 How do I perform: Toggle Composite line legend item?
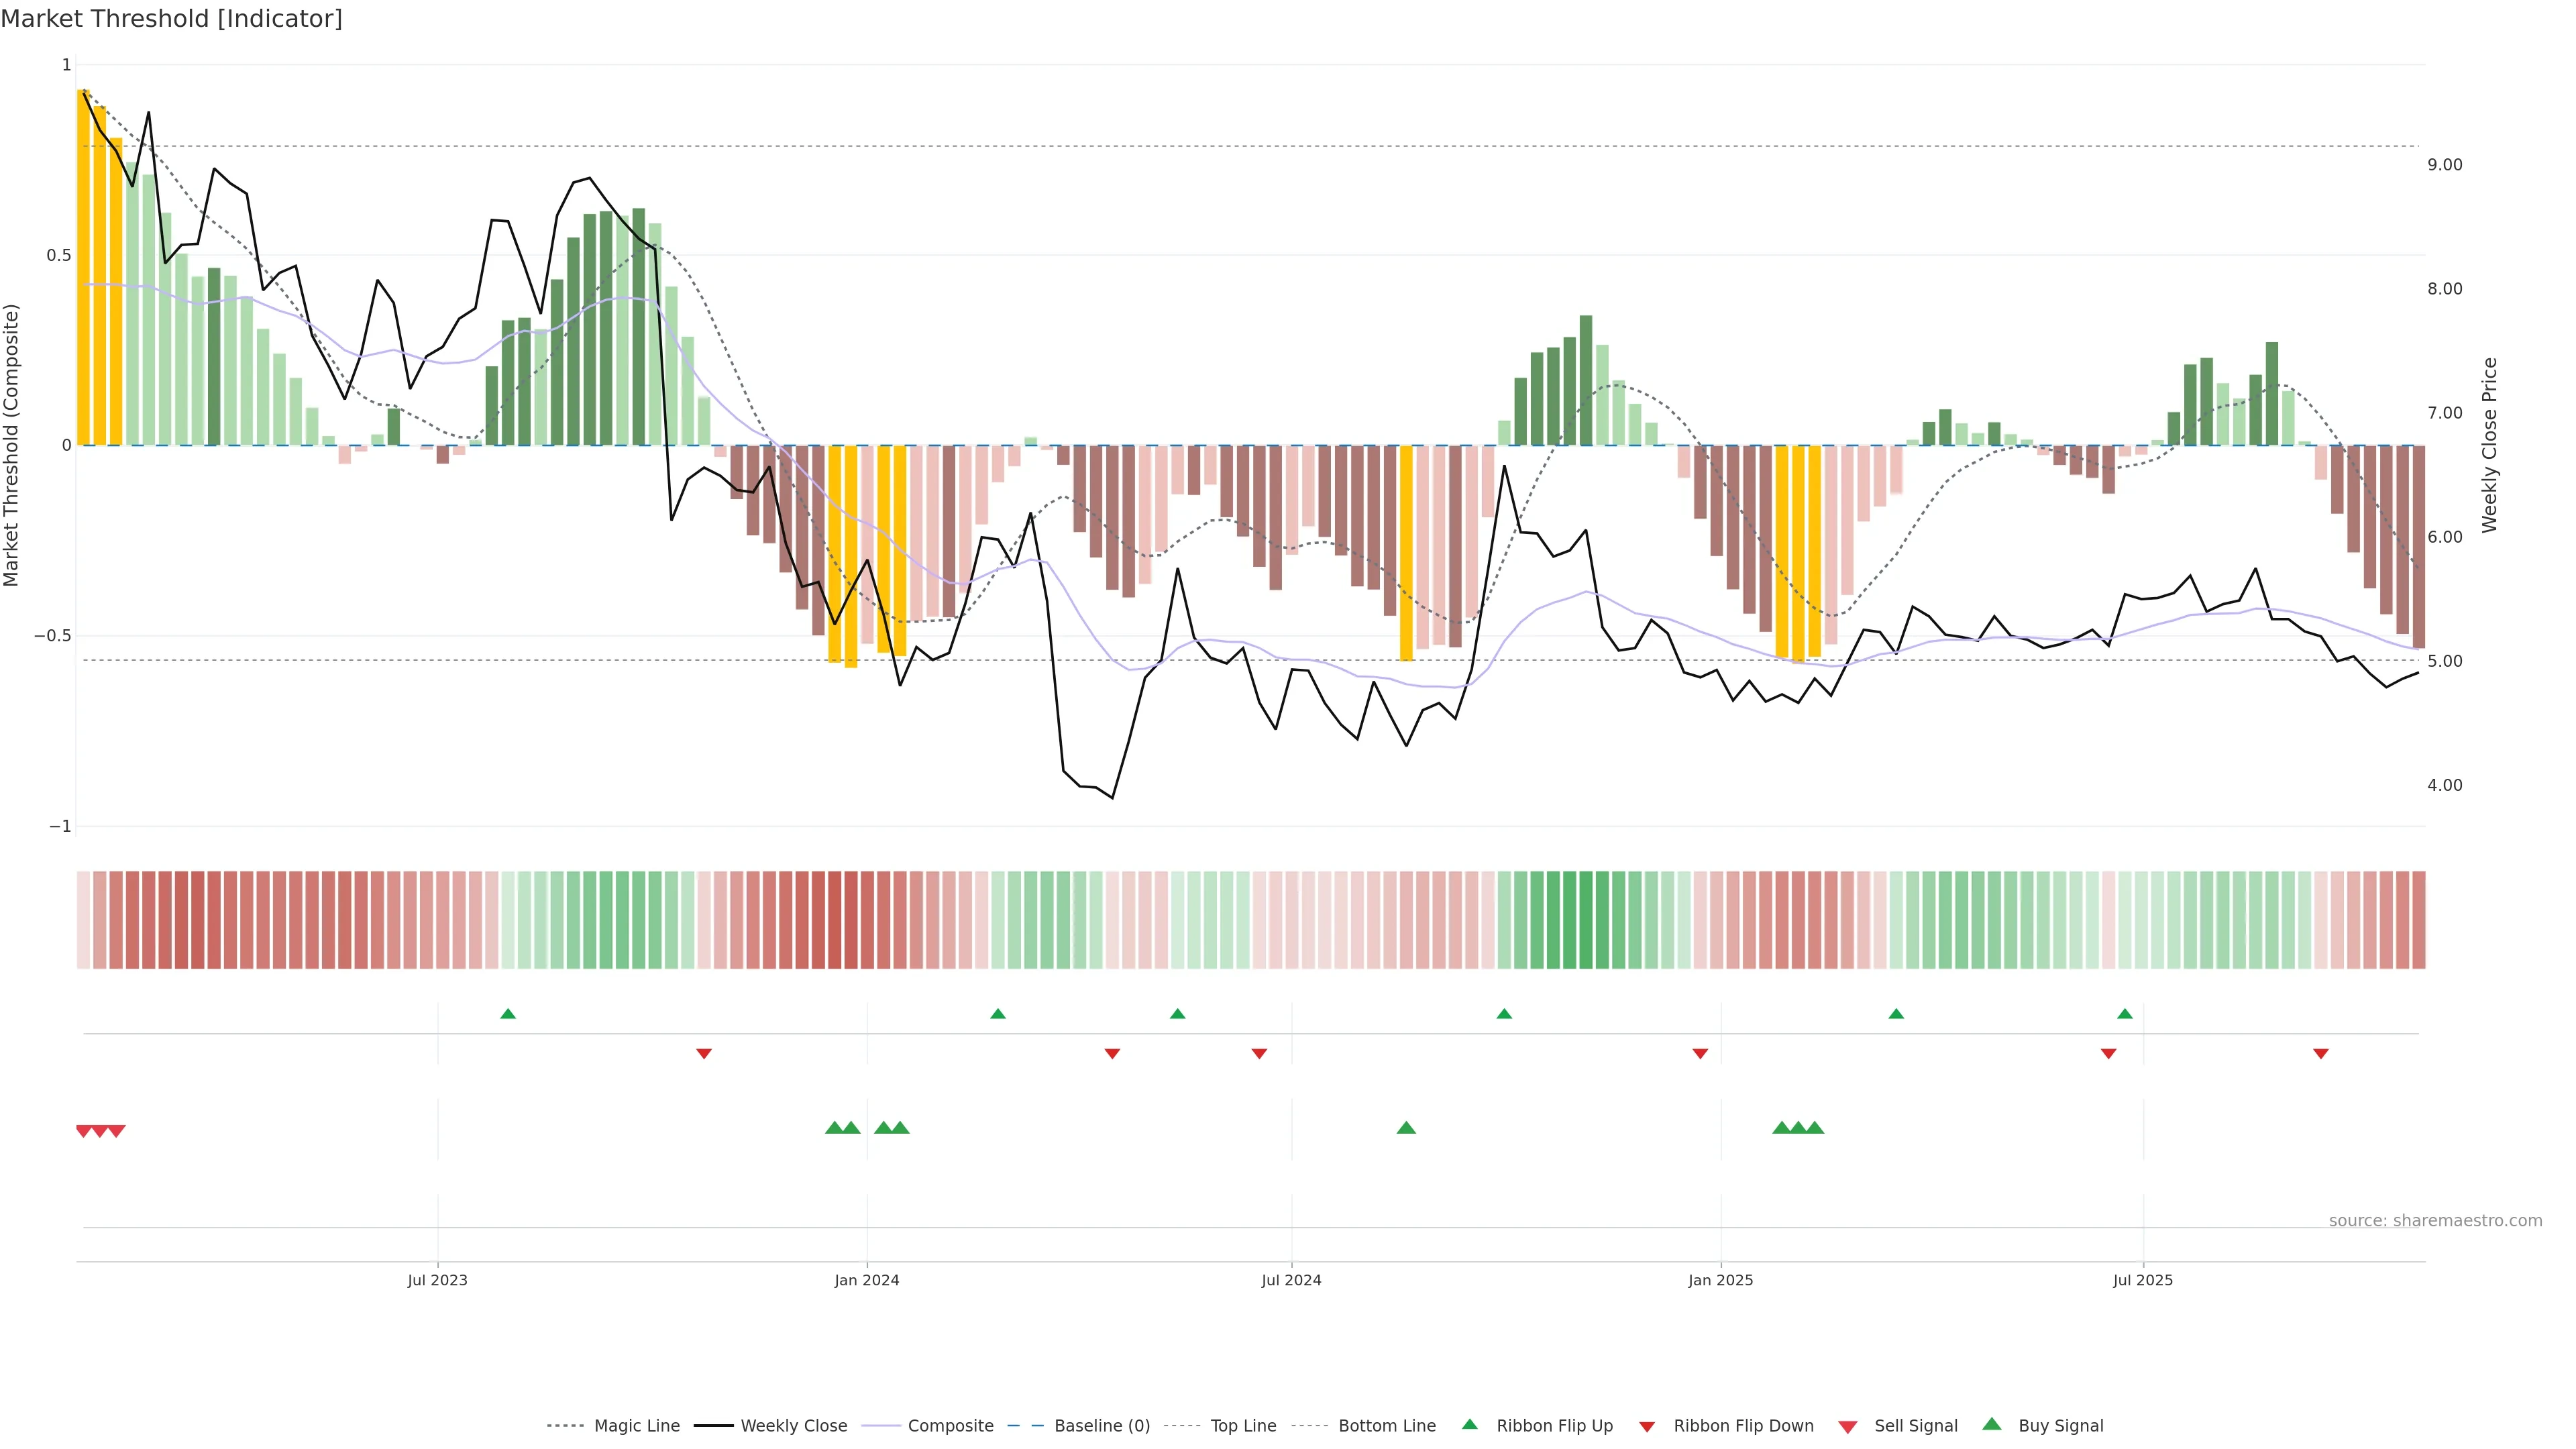[x=950, y=1426]
